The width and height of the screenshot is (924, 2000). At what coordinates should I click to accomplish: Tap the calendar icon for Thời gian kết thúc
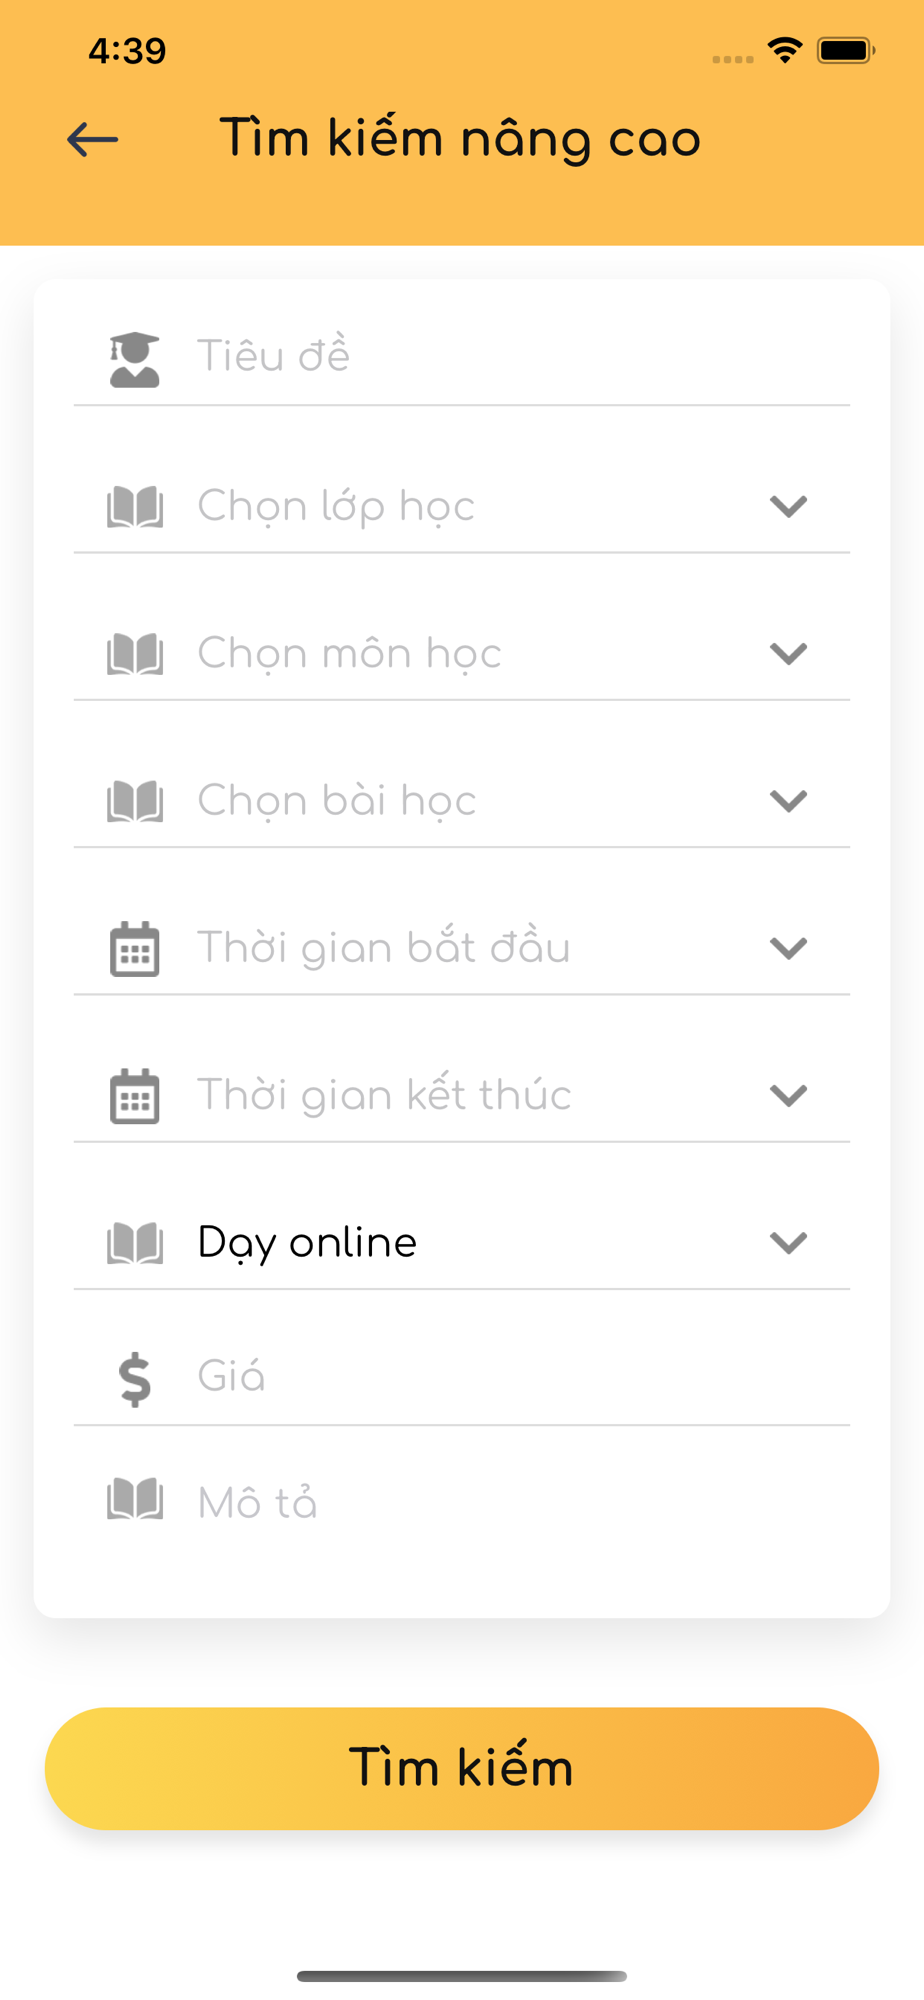(135, 1096)
